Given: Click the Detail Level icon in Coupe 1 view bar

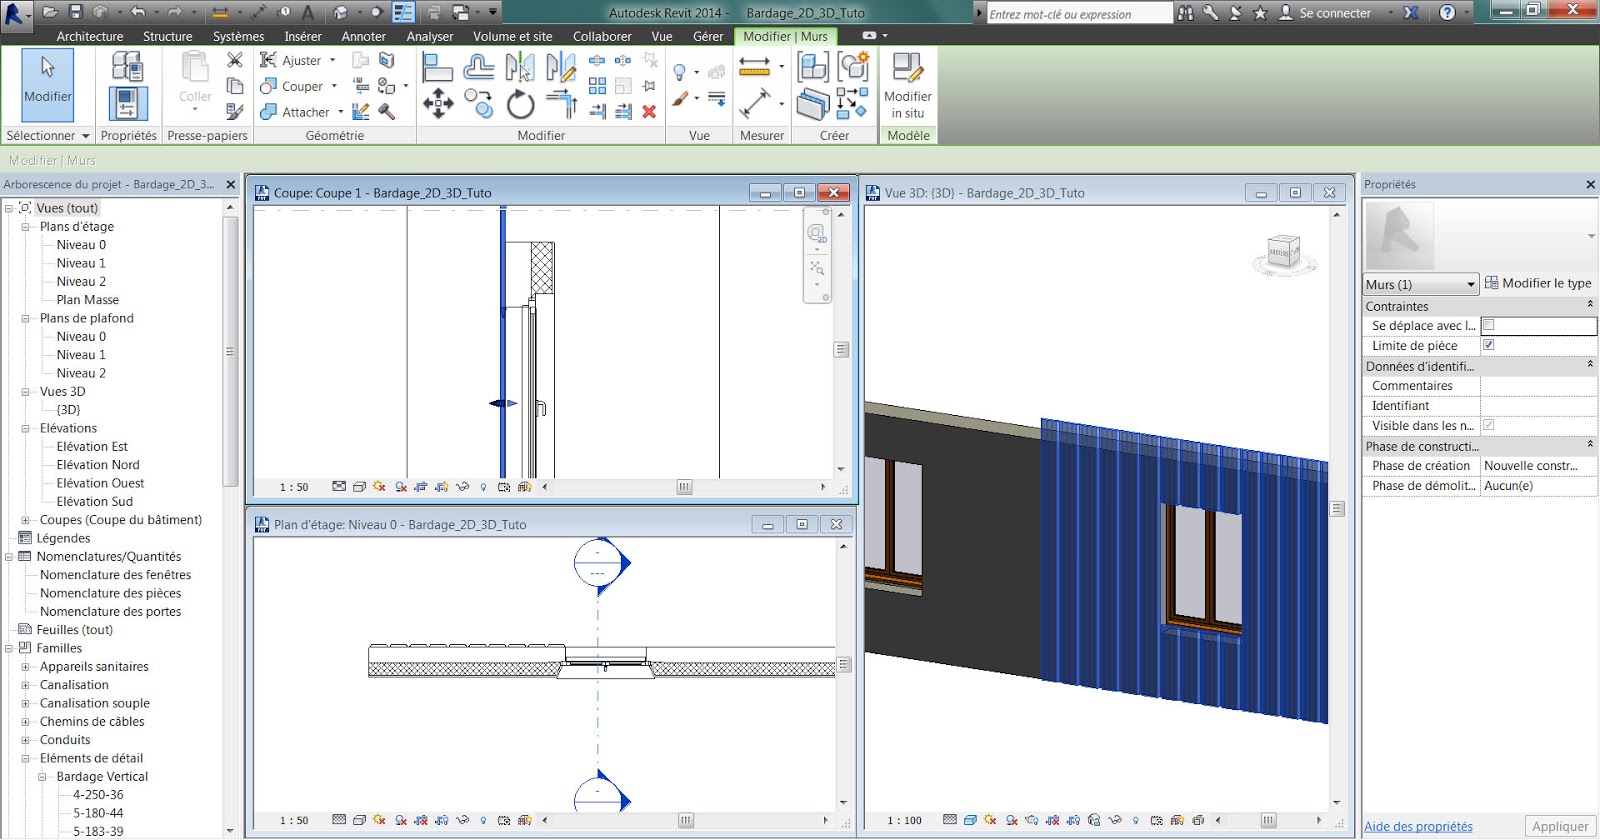Looking at the screenshot, I should point(339,487).
